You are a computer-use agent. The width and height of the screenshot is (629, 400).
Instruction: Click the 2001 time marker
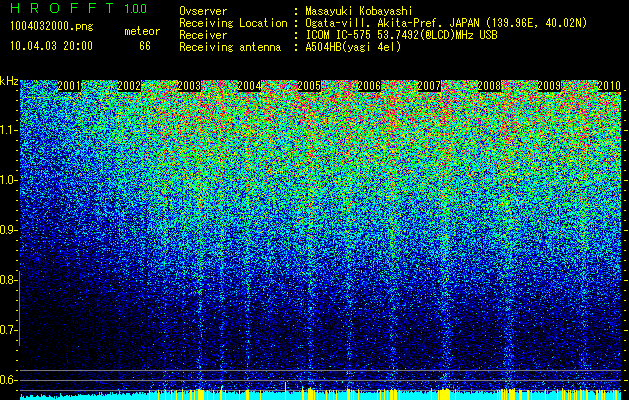click(x=69, y=86)
